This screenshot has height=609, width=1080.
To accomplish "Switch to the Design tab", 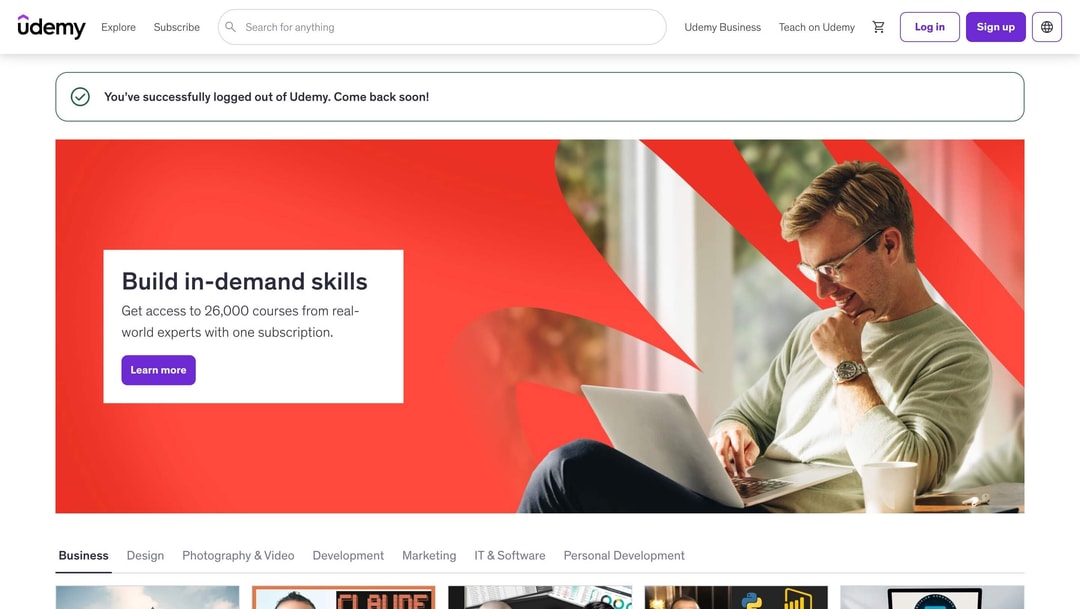I will click(x=145, y=555).
